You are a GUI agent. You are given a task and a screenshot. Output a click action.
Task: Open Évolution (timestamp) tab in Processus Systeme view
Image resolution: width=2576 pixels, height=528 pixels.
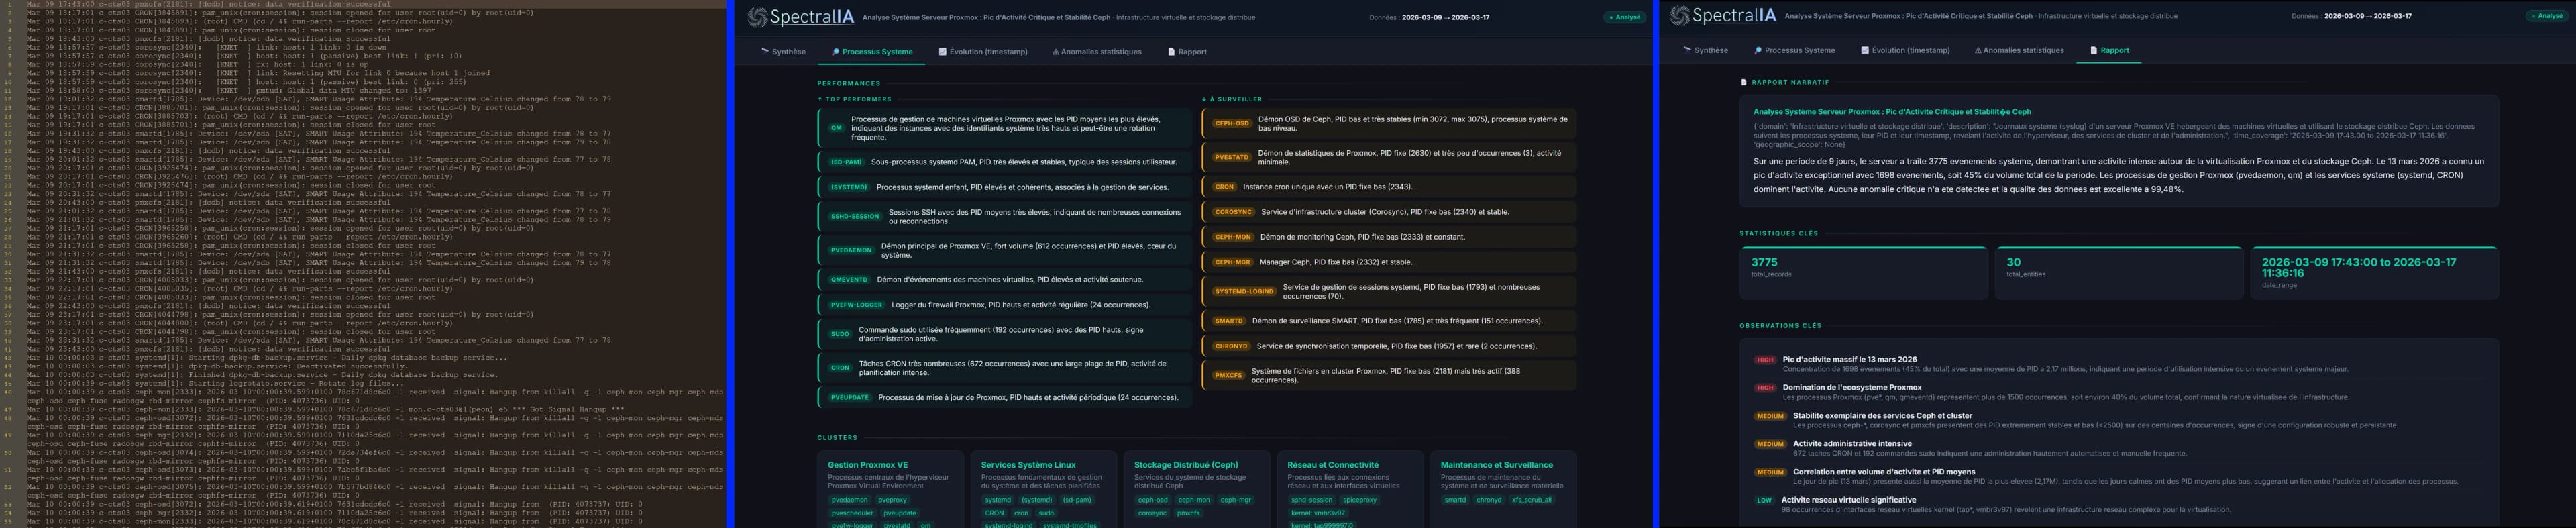pyautogui.click(x=983, y=52)
